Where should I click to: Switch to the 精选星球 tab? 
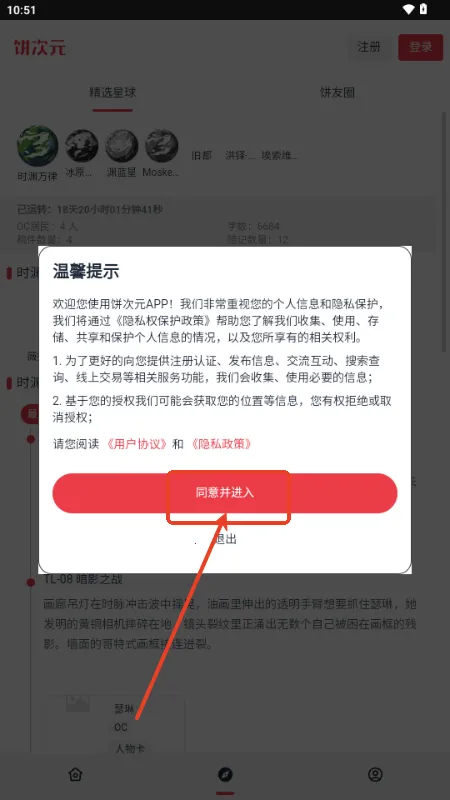[x=112, y=92]
